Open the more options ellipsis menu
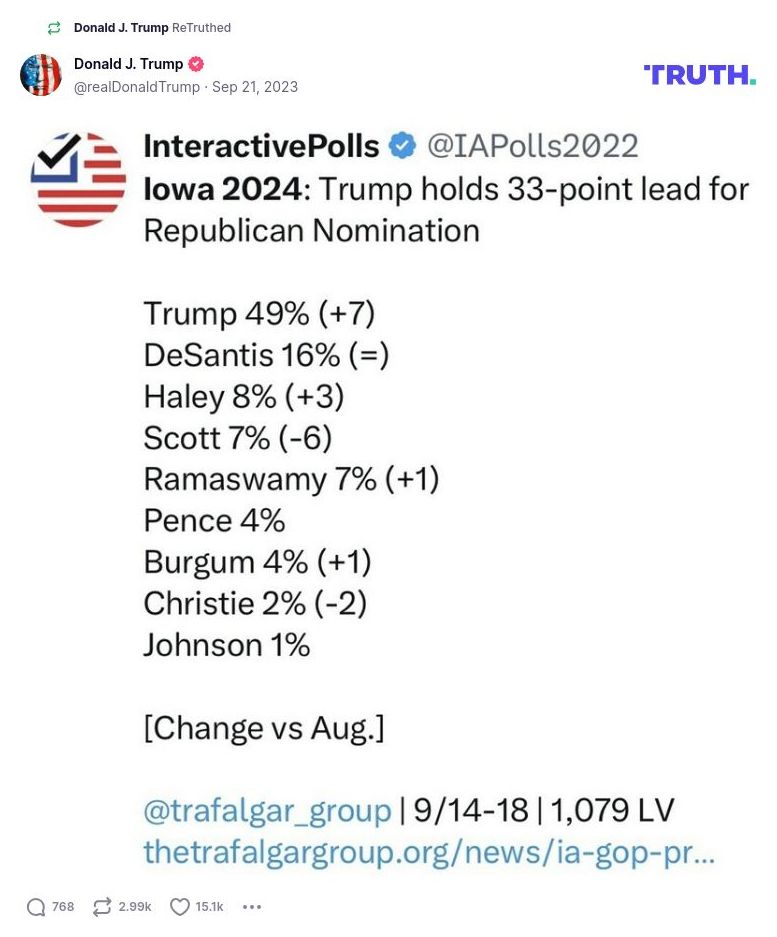The height and width of the screenshot is (937, 777). (252, 906)
